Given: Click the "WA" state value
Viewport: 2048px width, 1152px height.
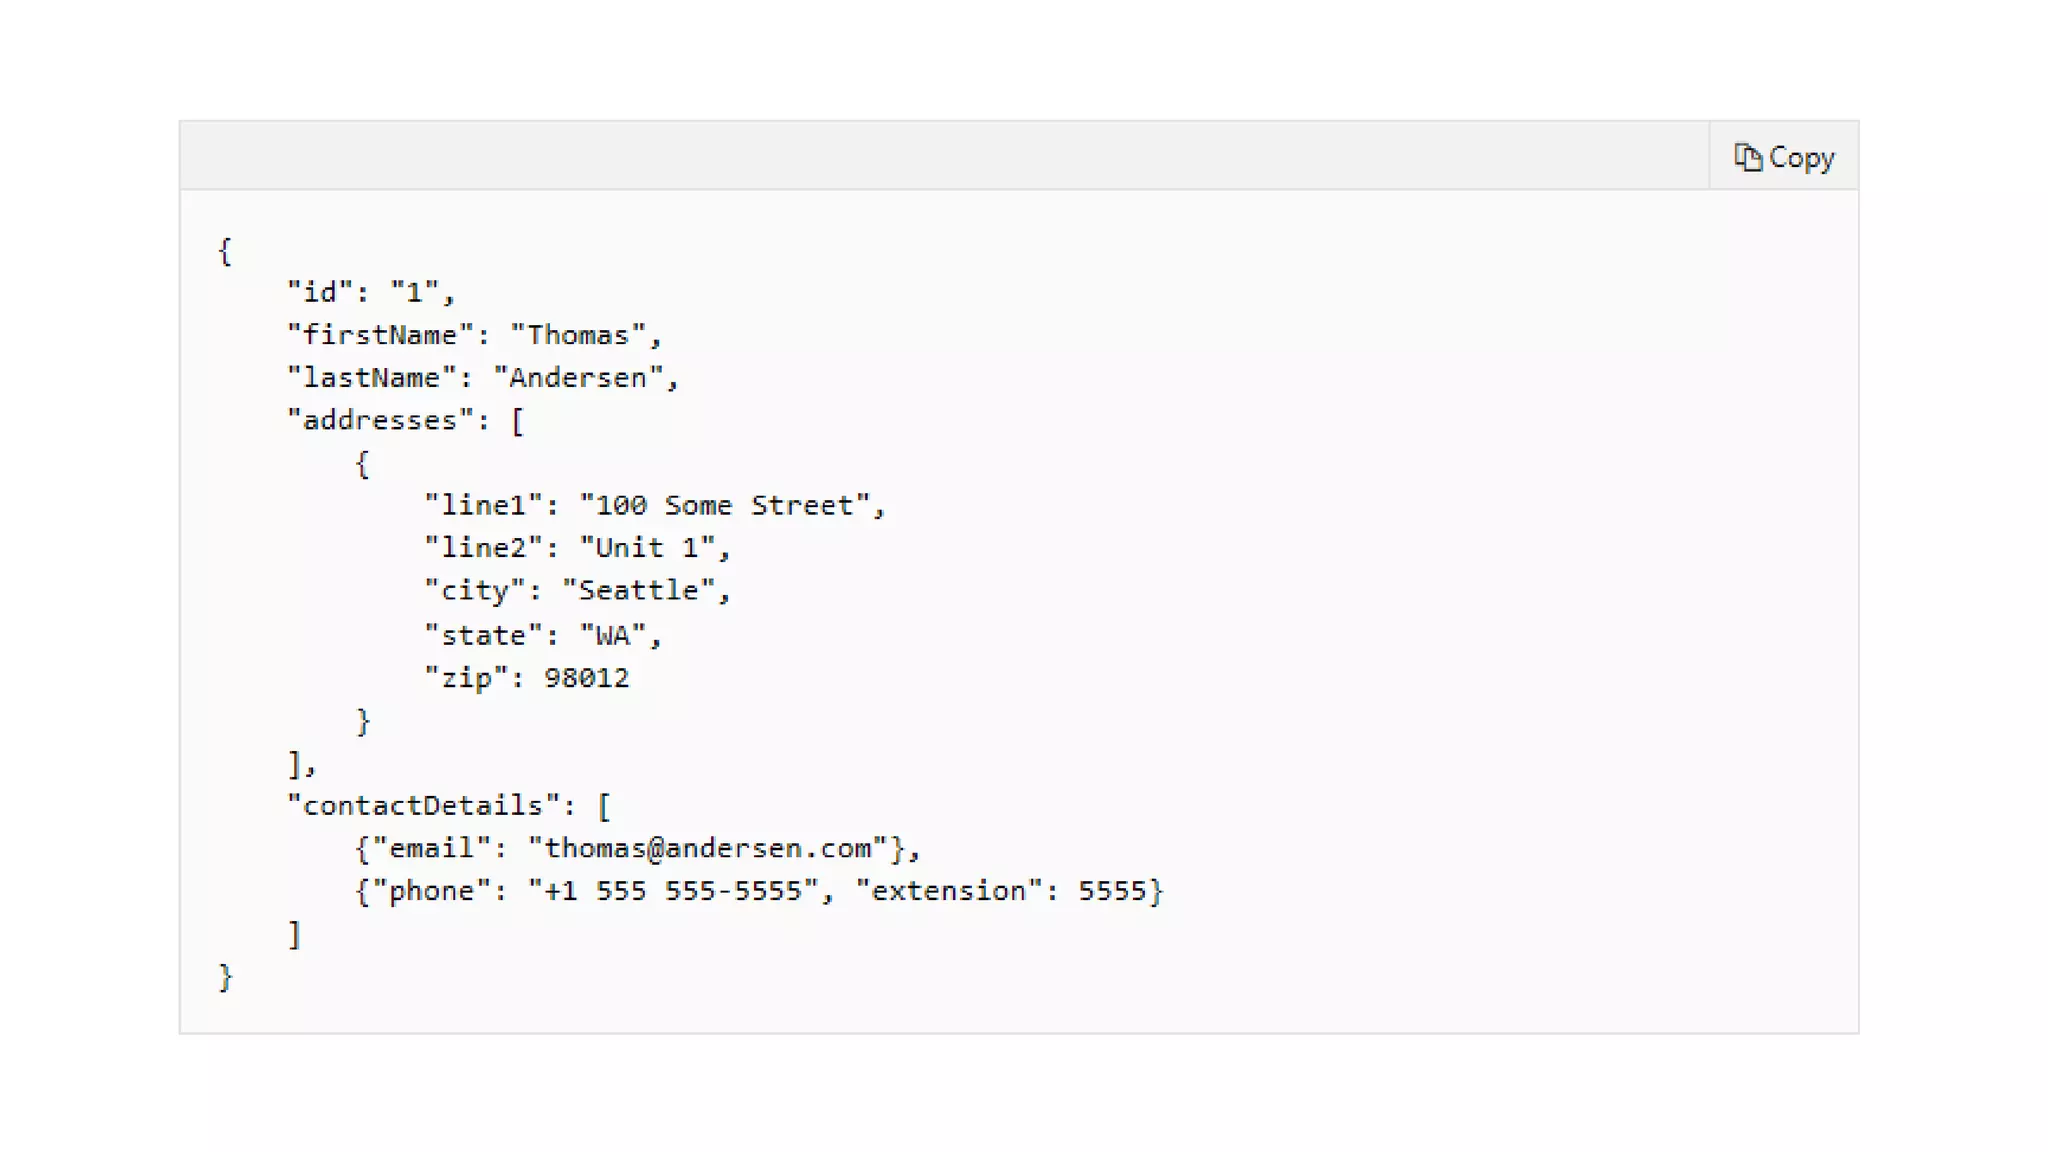Looking at the screenshot, I should point(612,635).
